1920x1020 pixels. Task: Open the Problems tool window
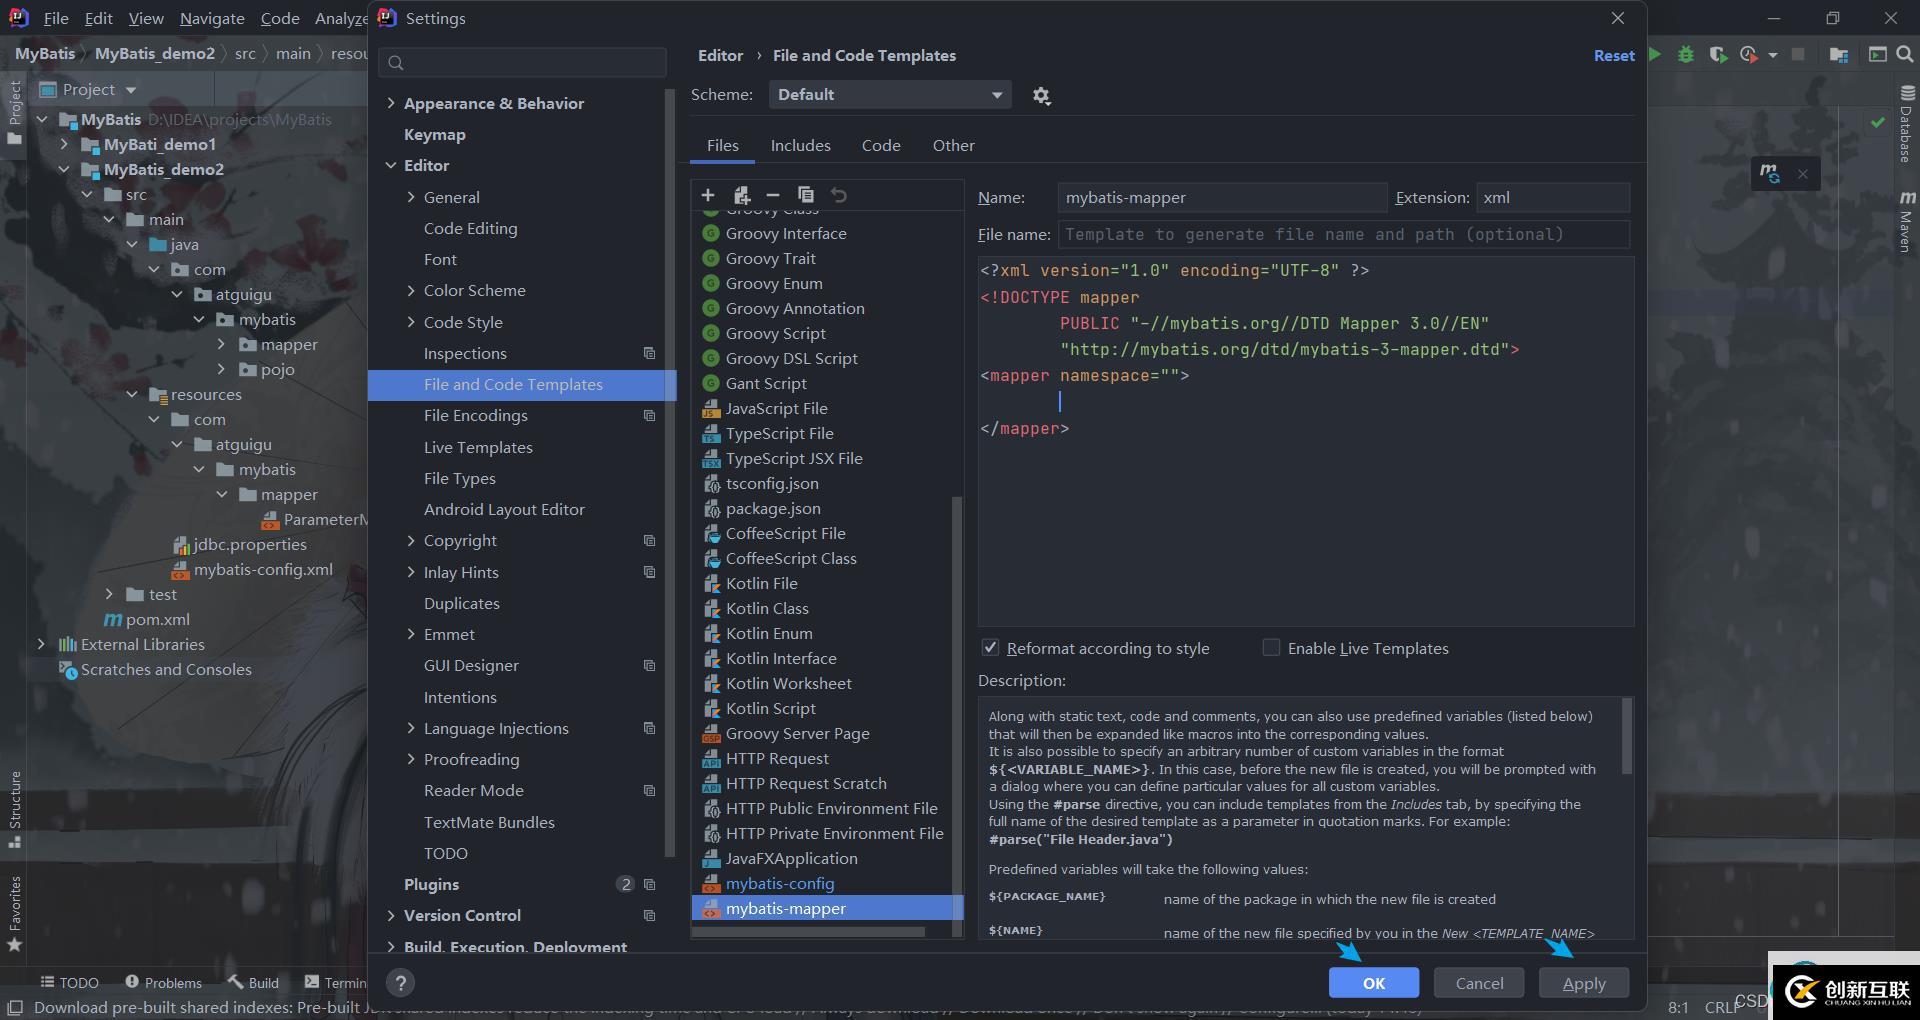163,983
